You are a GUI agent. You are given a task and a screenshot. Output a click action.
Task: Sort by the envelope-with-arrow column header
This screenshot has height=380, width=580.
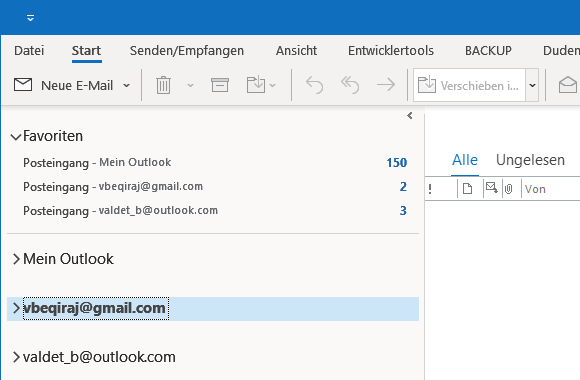pos(492,188)
